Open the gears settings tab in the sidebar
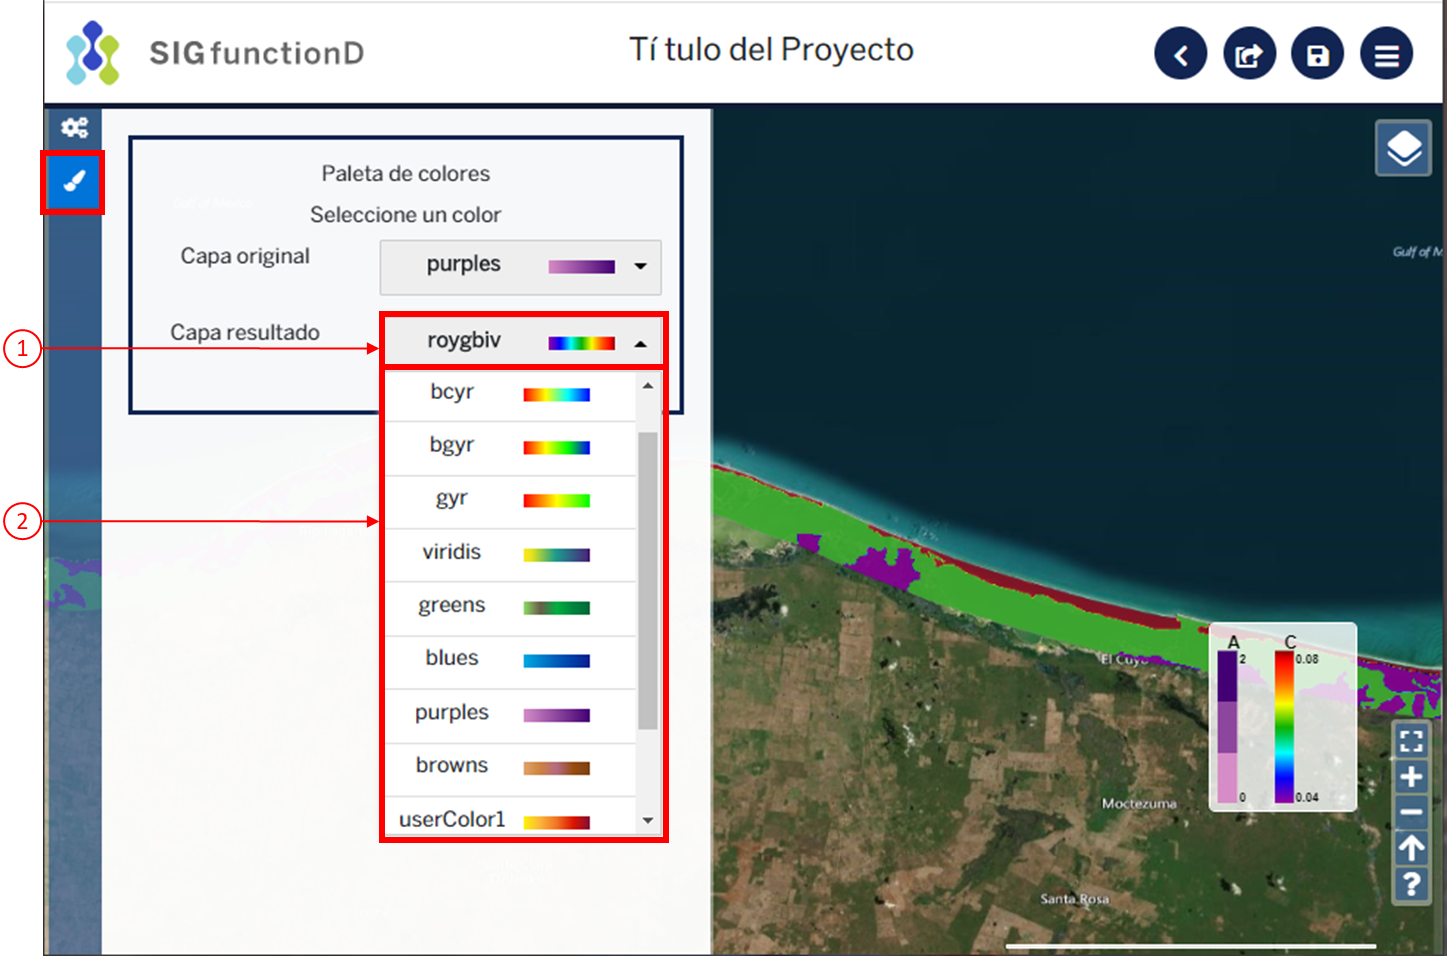The image size is (1447, 956). [x=74, y=128]
